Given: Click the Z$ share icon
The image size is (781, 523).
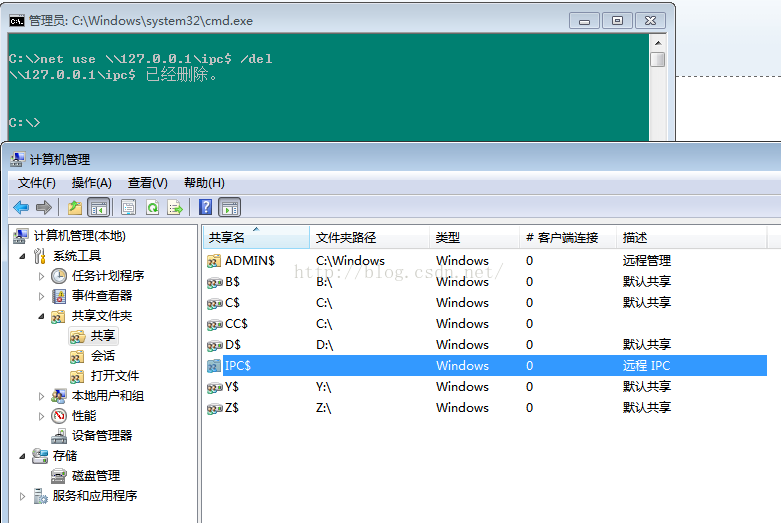Looking at the screenshot, I should 215,408.
